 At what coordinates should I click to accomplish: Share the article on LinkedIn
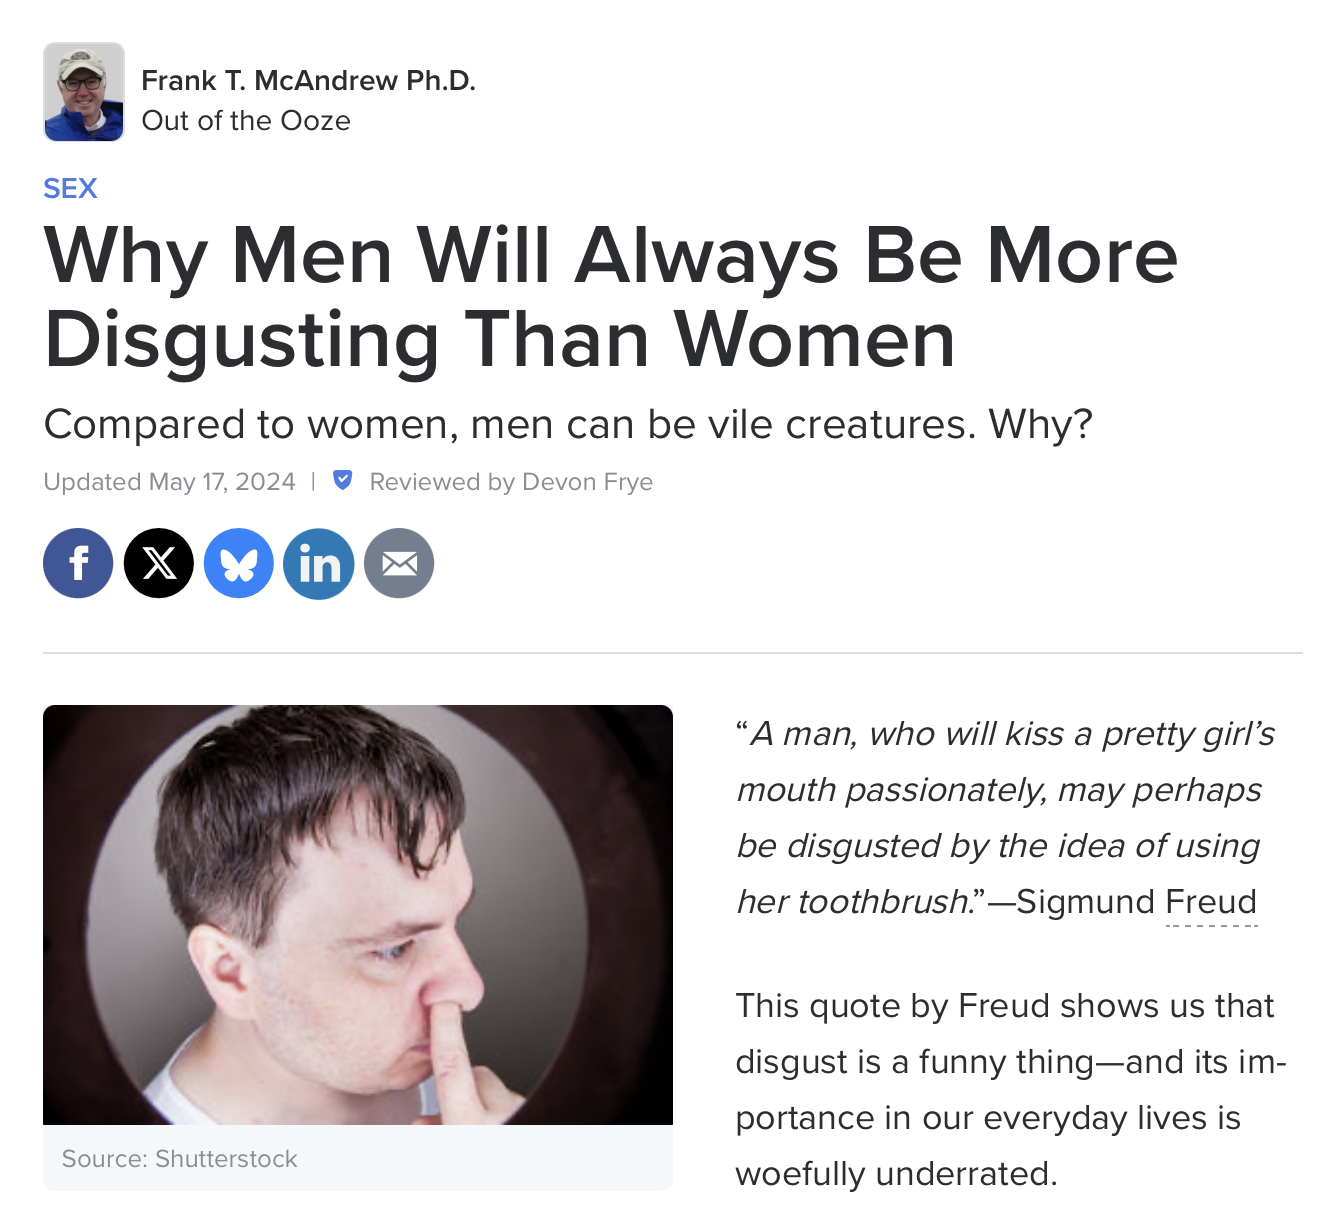[319, 563]
